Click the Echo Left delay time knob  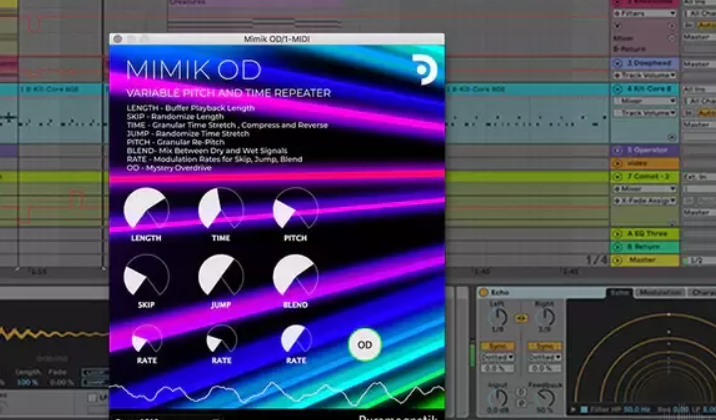click(x=498, y=317)
